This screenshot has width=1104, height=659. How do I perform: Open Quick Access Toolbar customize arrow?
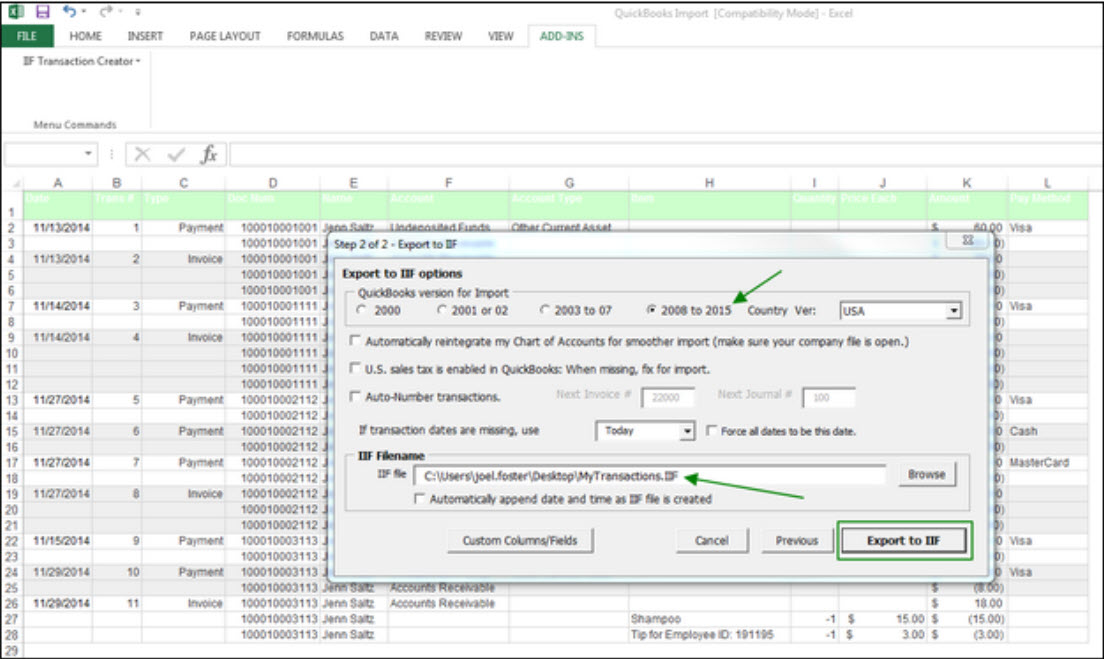coord(137,12)
